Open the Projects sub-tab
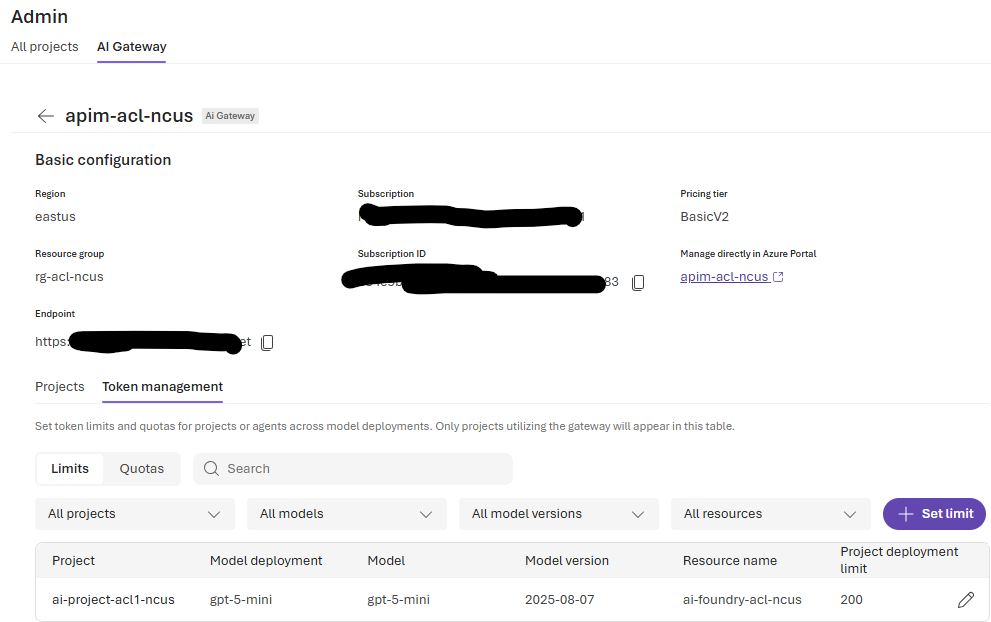The height and width of the screenshot is (622, 991). pos(59,387)
